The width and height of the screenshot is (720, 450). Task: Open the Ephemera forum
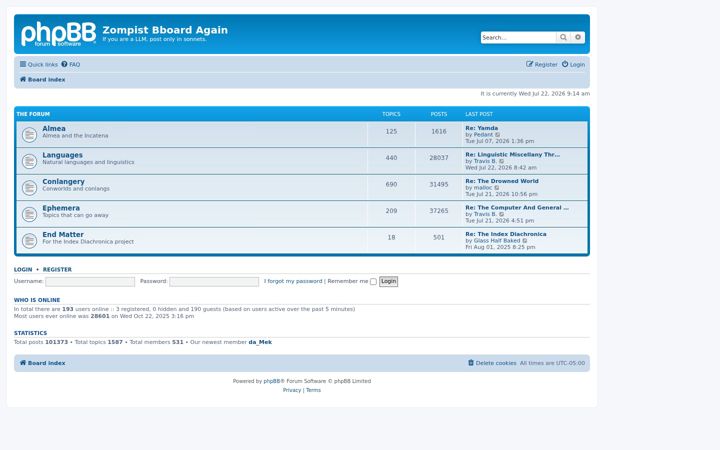click(61, 208)
